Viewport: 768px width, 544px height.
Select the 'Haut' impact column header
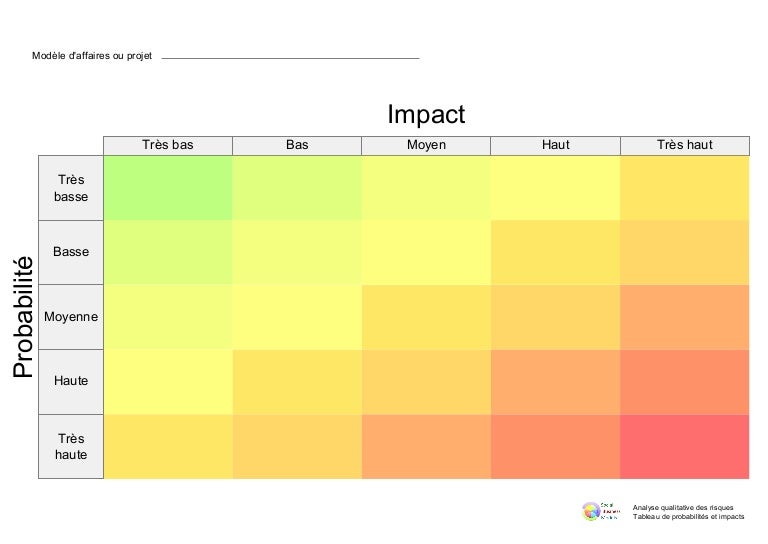click(555, 145)
